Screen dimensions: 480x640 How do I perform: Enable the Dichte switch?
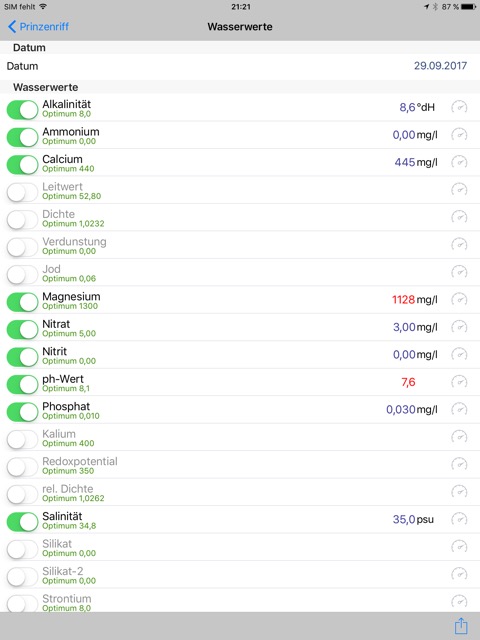pyautogui.click(x=22, y=220)
